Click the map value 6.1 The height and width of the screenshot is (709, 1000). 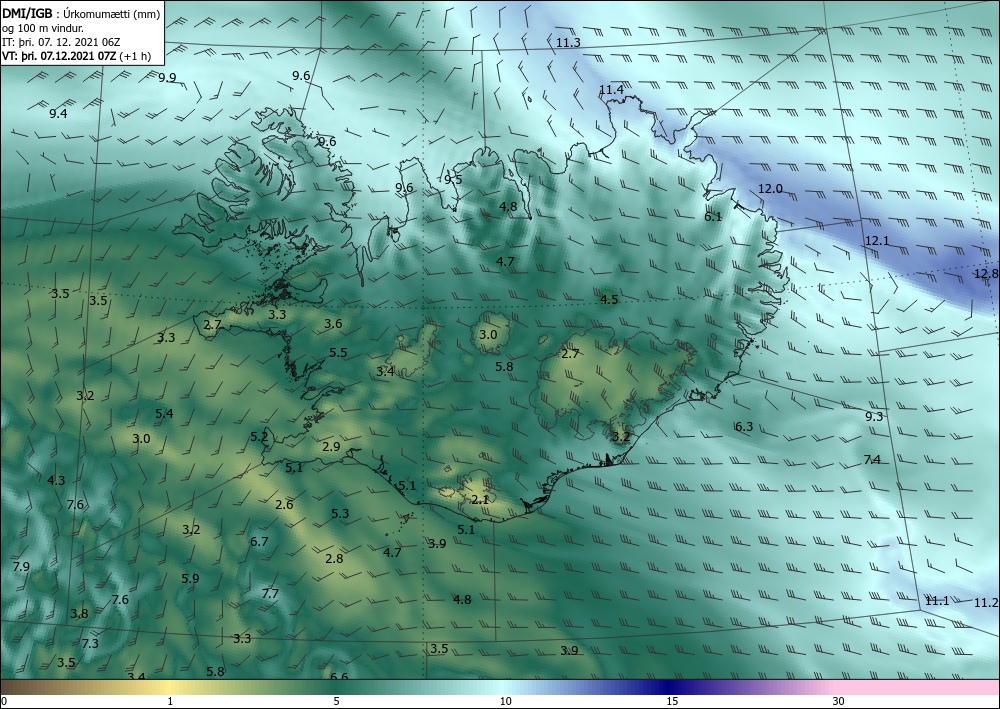point(713,216)
